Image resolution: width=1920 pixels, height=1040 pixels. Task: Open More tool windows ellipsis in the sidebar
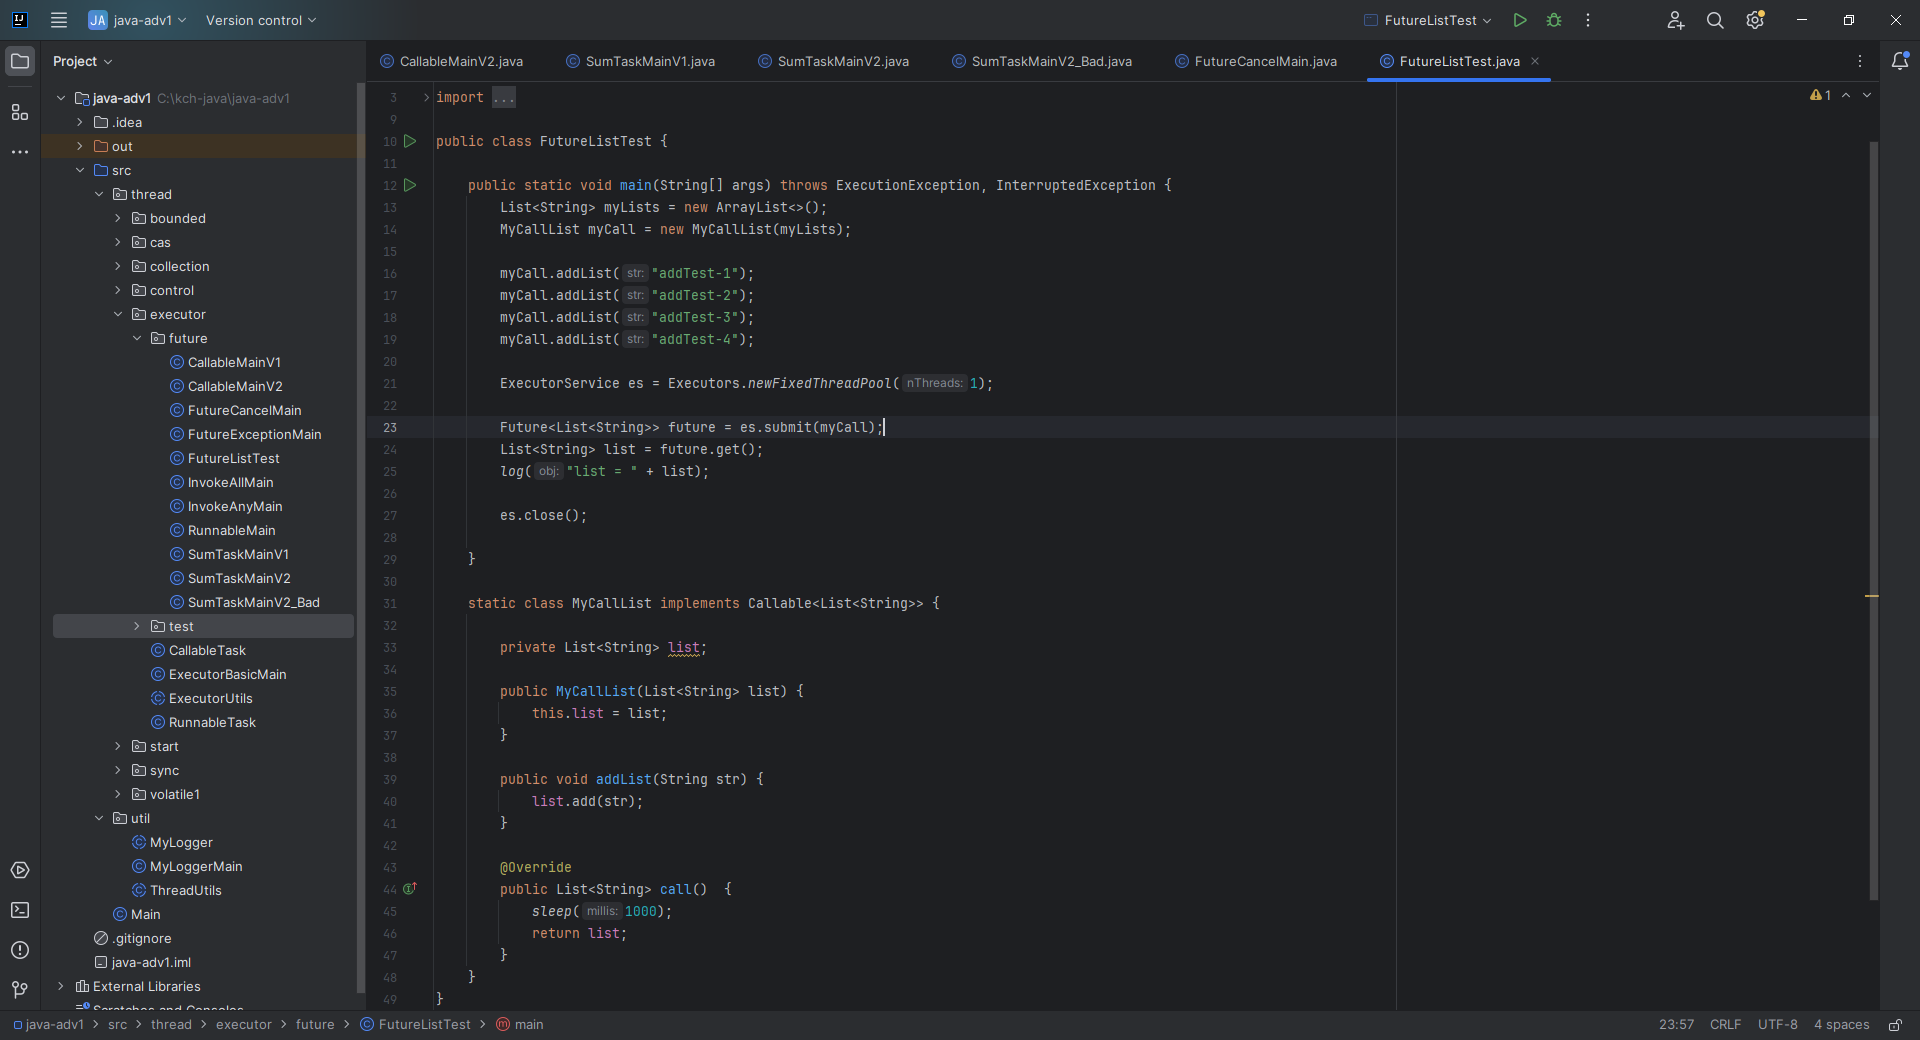[x=20, y=152]
